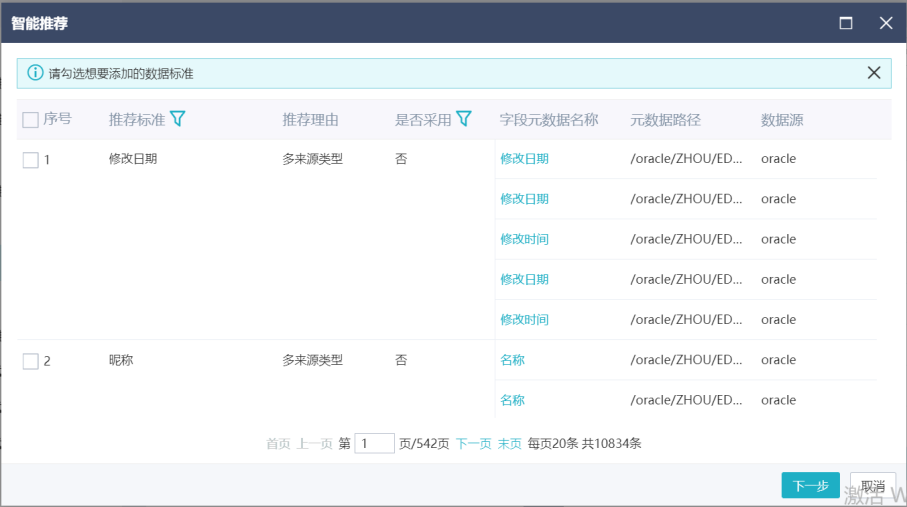Viewport: 907px width, 507px height.
Task: Click 首页 pagination link
Action: click(x=278, y=443)
